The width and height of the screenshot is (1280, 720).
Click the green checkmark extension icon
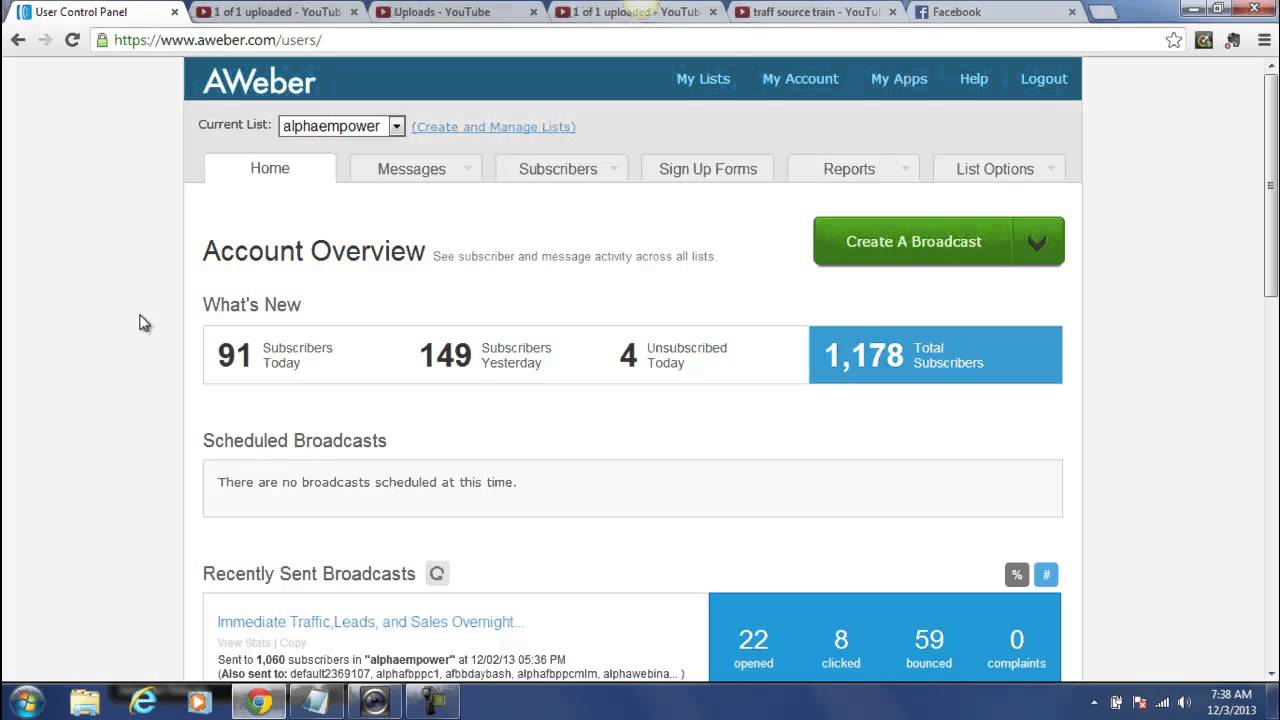click(1204, 40)
